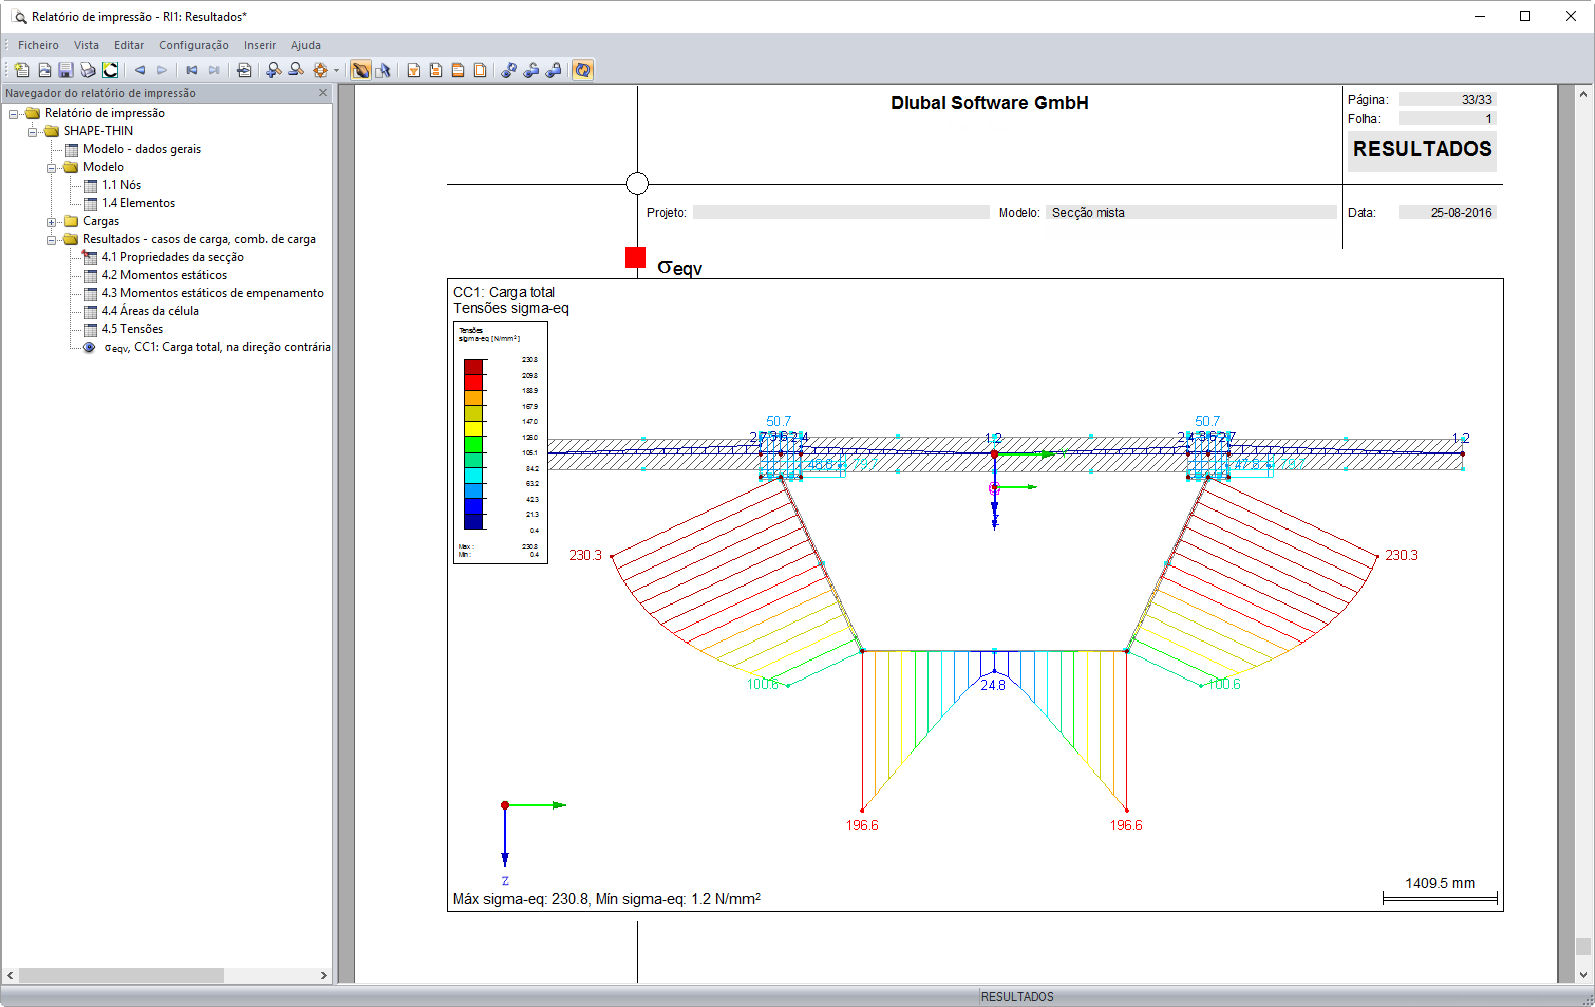1595x1007 pixels.
Task: Zoom in with the magnifier plus icon
Action: coord(274,70)
